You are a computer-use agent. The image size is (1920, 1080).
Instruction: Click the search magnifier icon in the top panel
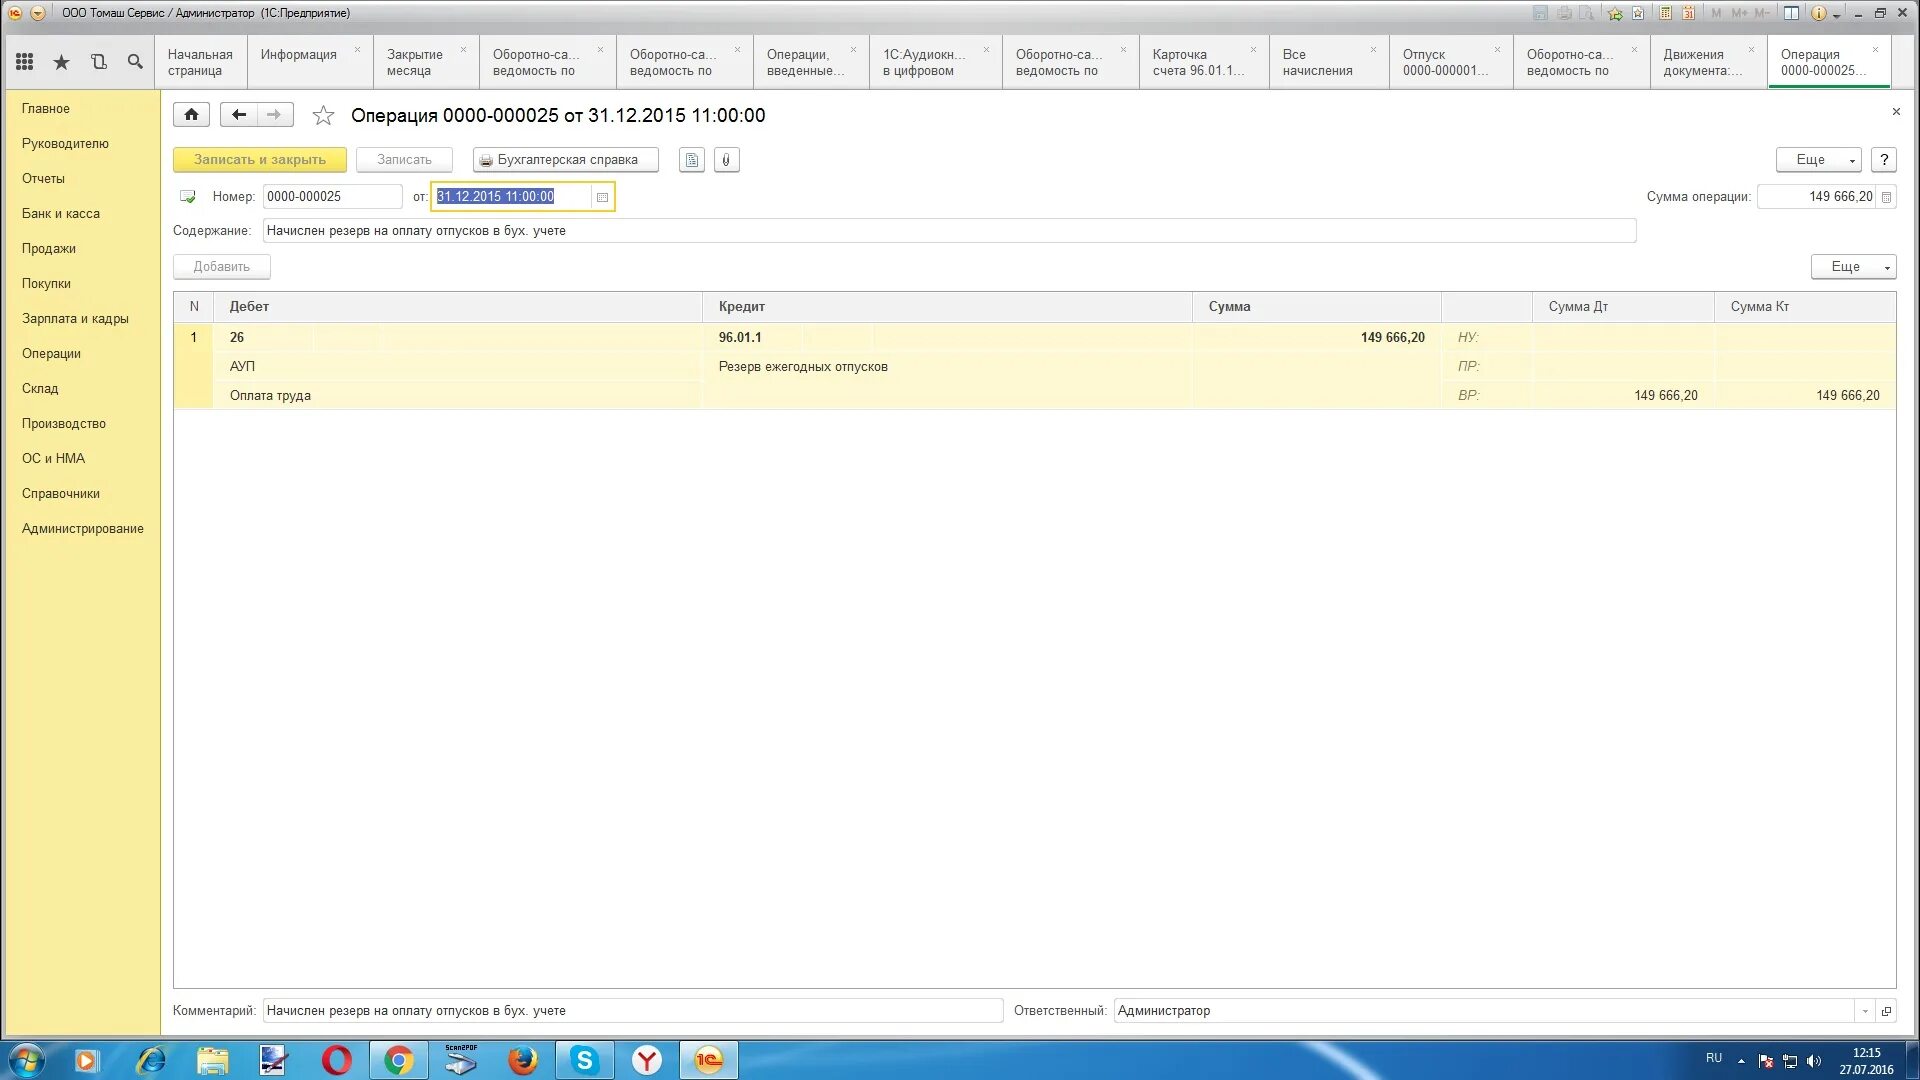[135, 62]
